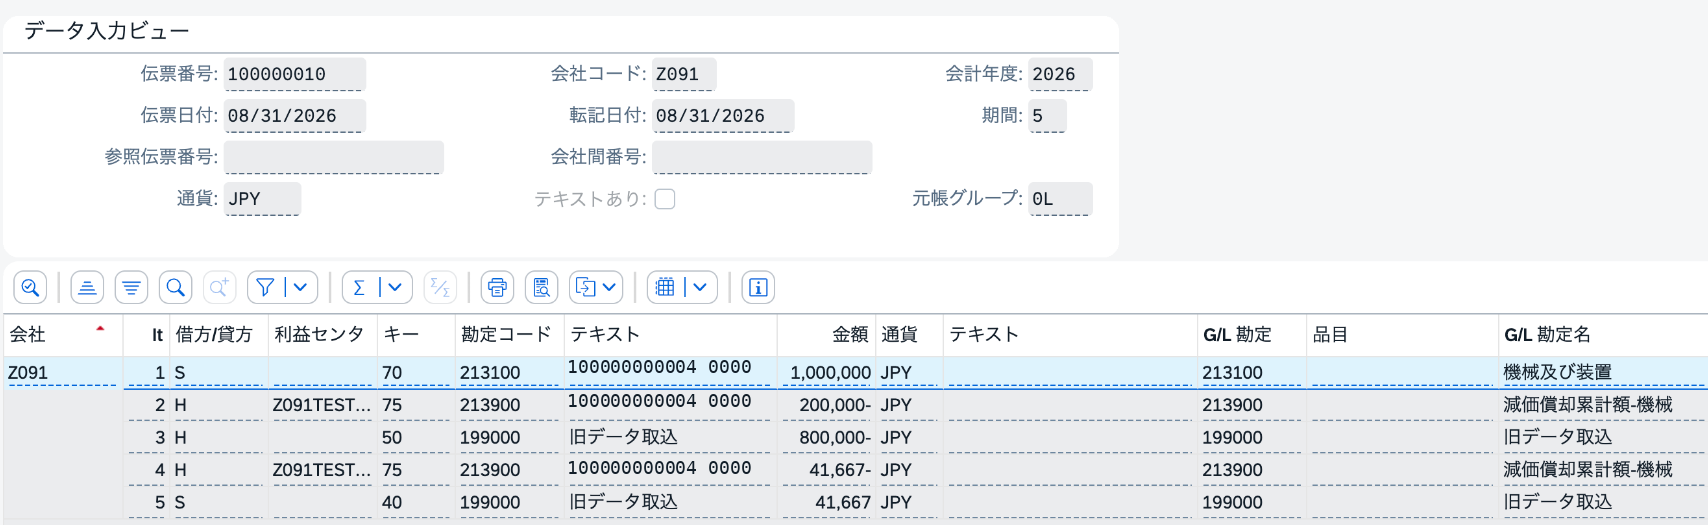Viewport: 1708px width, 525px height.
Task: Select the 会社コード field Z091
Action: tap(685, 74)
